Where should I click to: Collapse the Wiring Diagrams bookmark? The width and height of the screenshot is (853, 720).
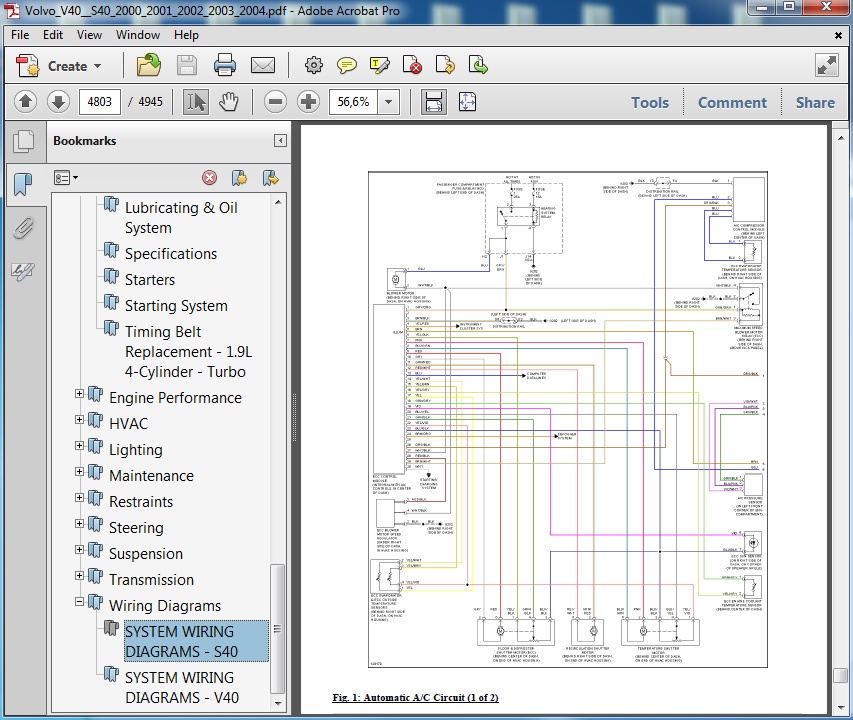coord(79,601)
